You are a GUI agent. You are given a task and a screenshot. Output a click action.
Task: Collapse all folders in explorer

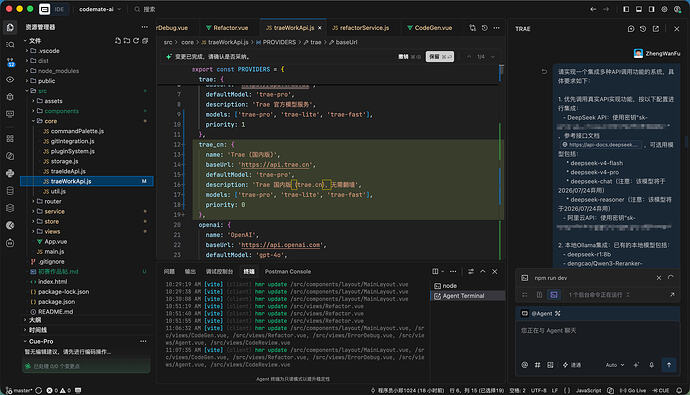pos(145,40)
